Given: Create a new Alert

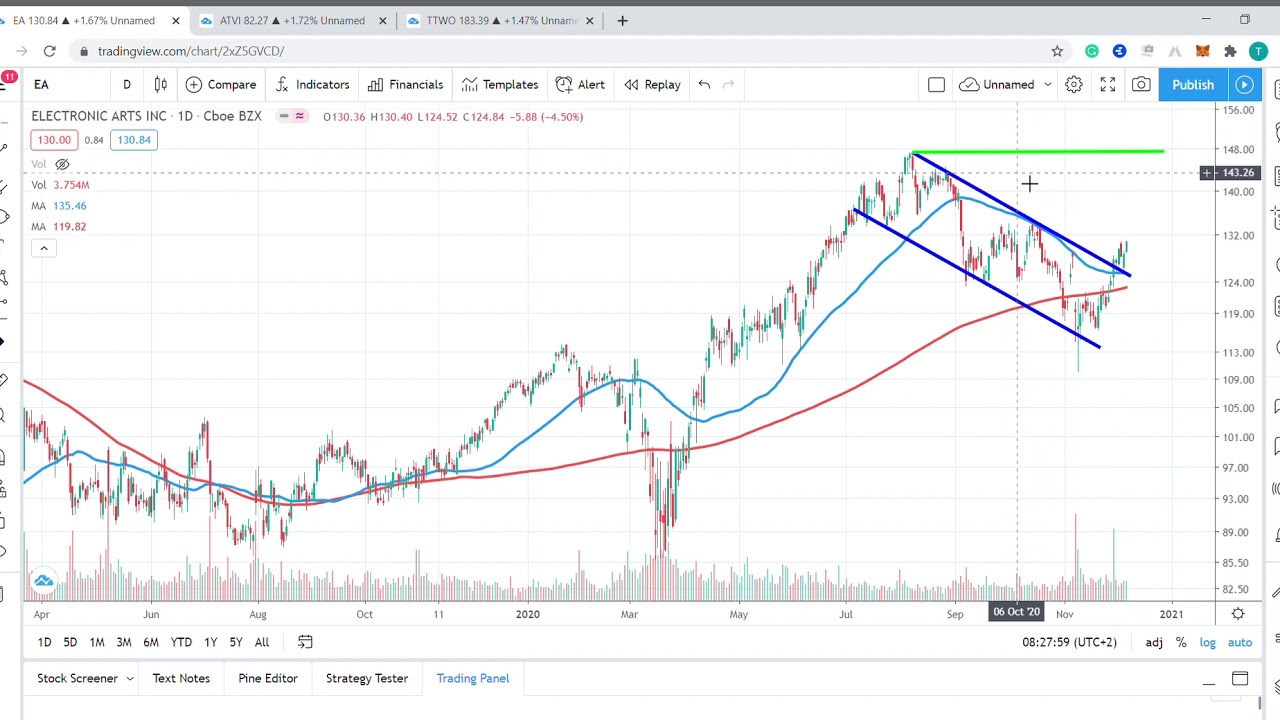Looking at the screenshot, I should 580,85.
